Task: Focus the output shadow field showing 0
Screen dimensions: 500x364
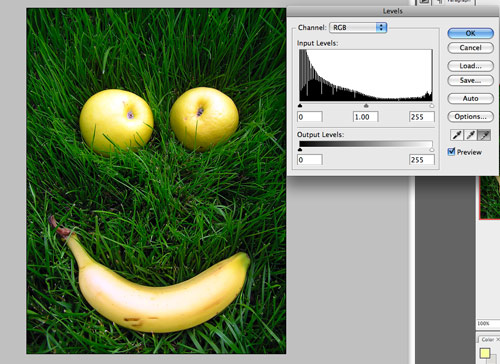Action: (310, 160)
